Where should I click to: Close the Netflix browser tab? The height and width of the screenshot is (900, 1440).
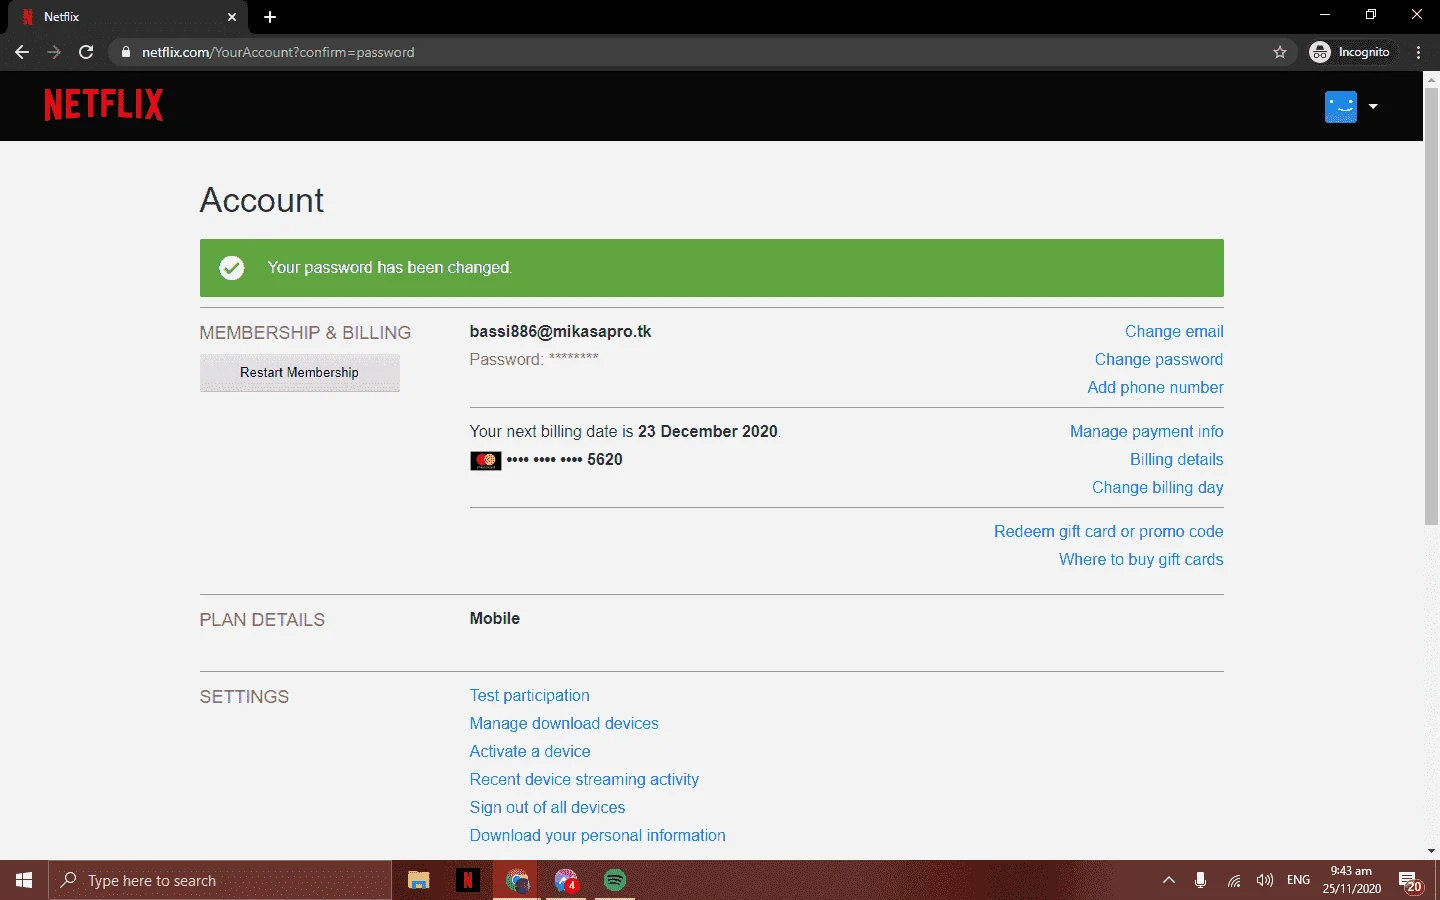pos(232,17)
